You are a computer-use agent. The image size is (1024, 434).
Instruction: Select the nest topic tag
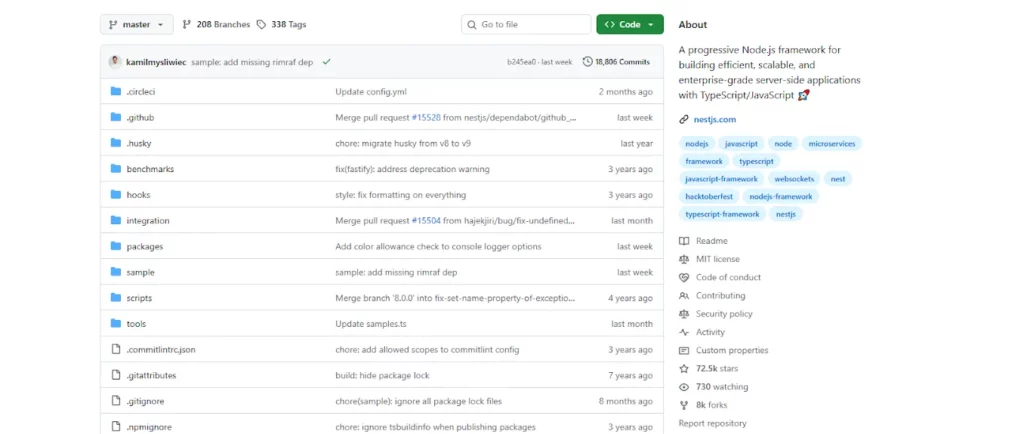coord(838,179)
